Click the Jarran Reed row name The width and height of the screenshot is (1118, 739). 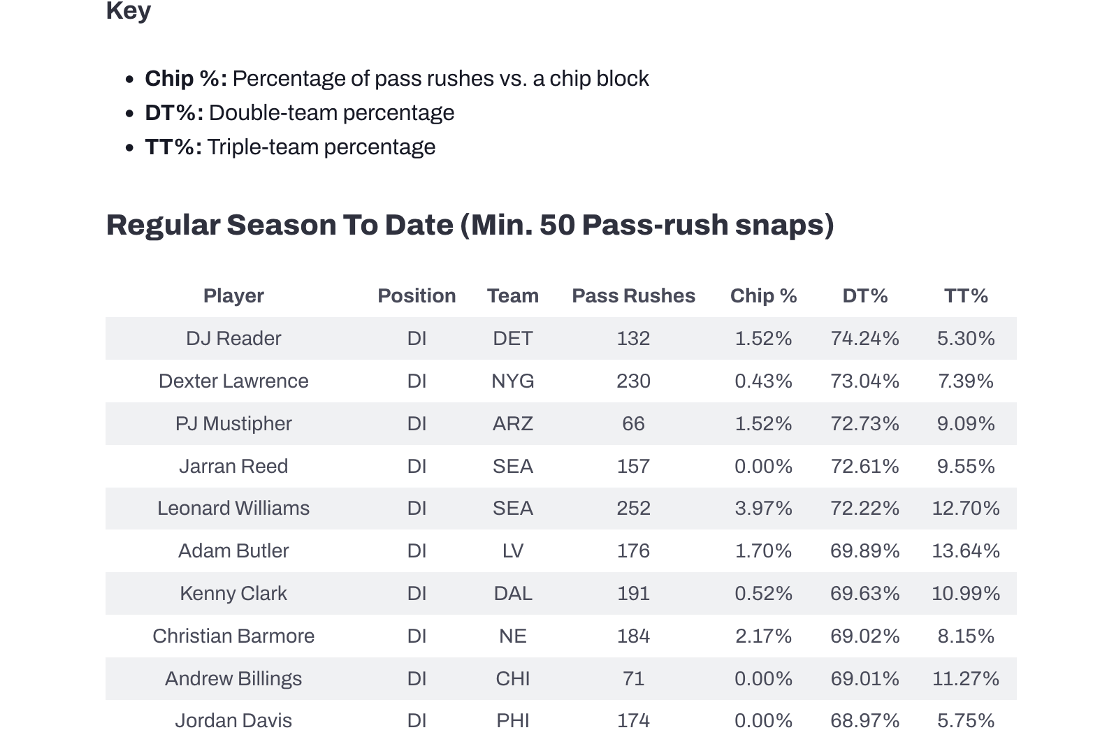[233, 466]
